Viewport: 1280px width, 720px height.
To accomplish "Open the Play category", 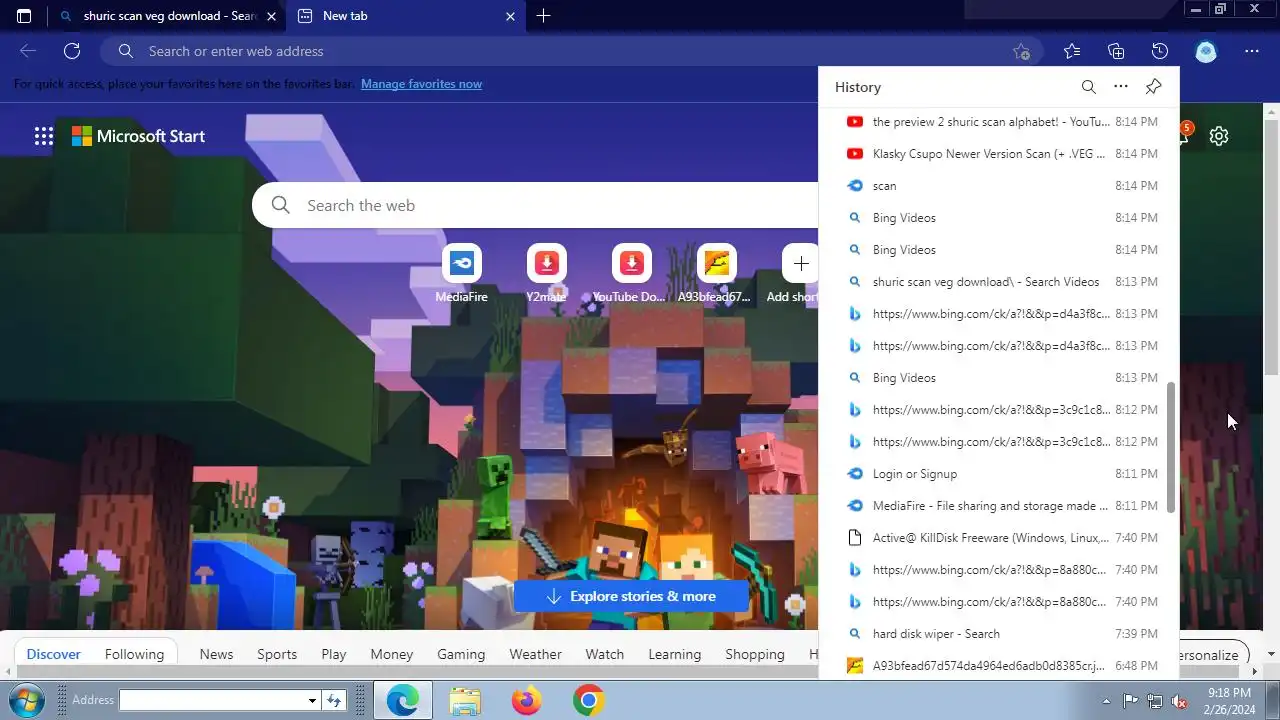I will [x=334, y=654].
